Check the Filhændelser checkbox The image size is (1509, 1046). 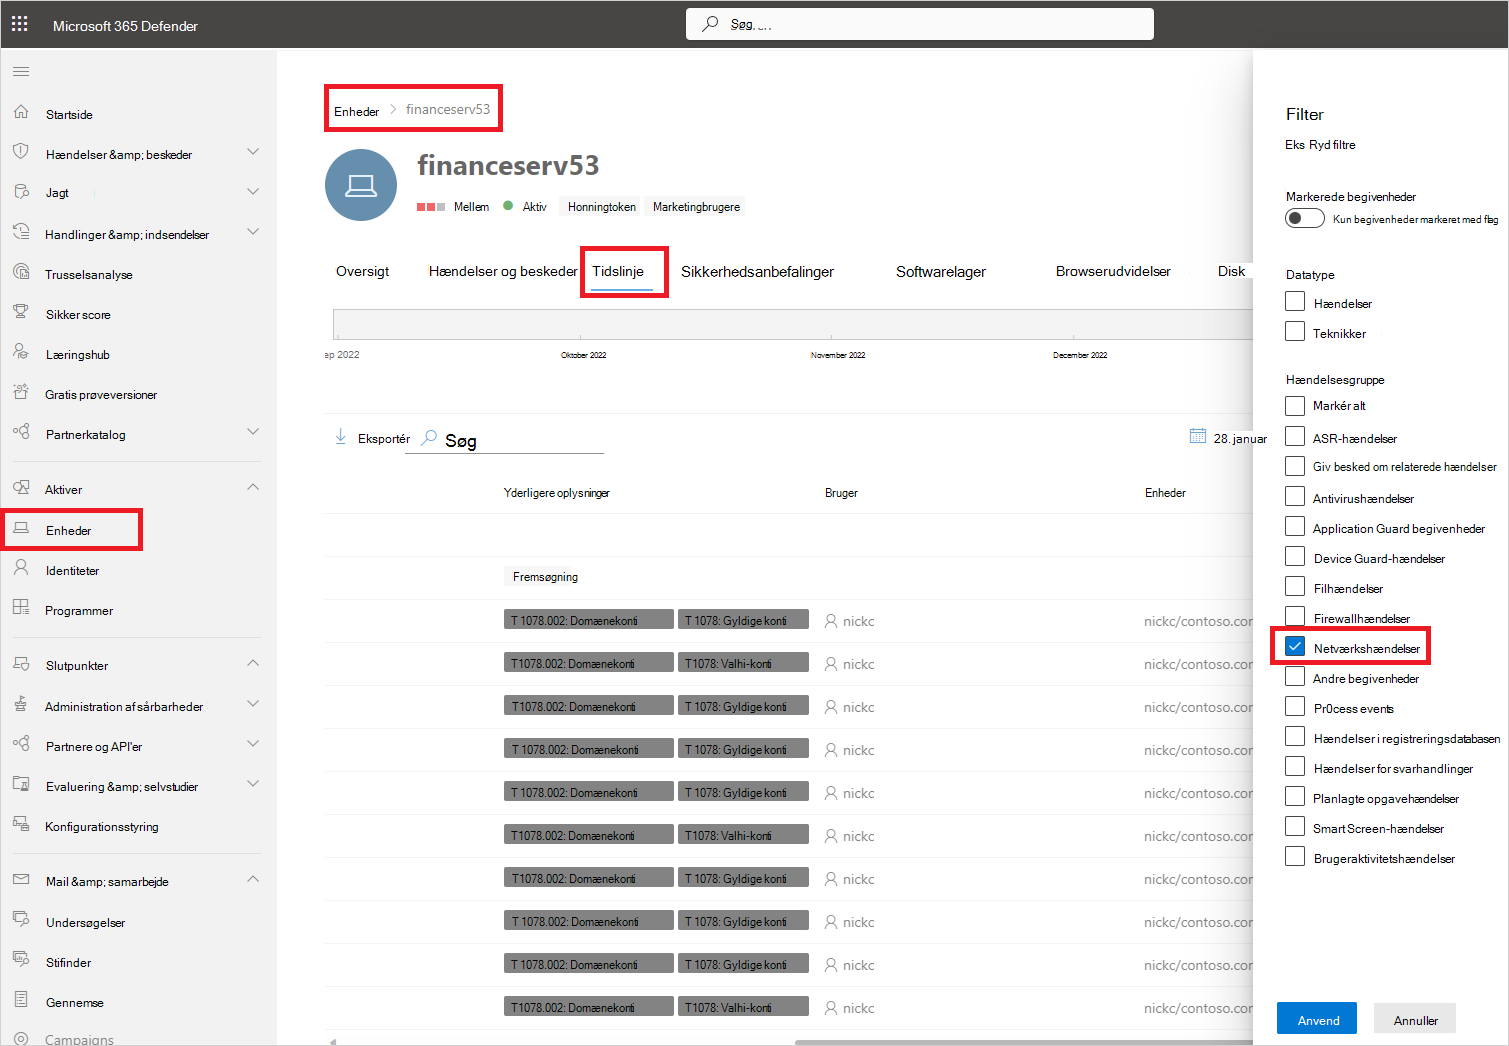[1294, 587]
